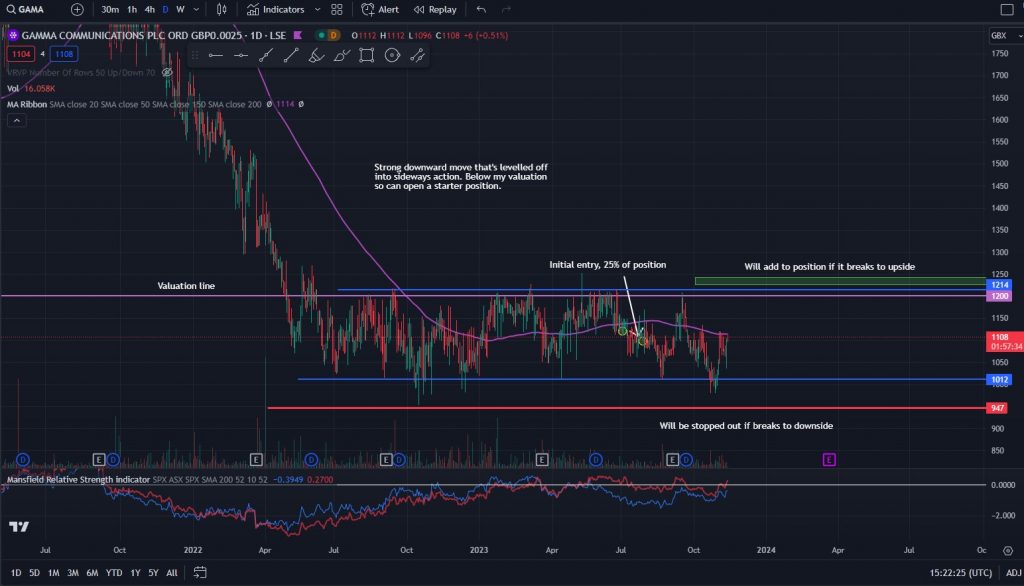This screenshot has width=1024, height=586.
Task: Open the Indicators dialog
Action: [276, 9]
